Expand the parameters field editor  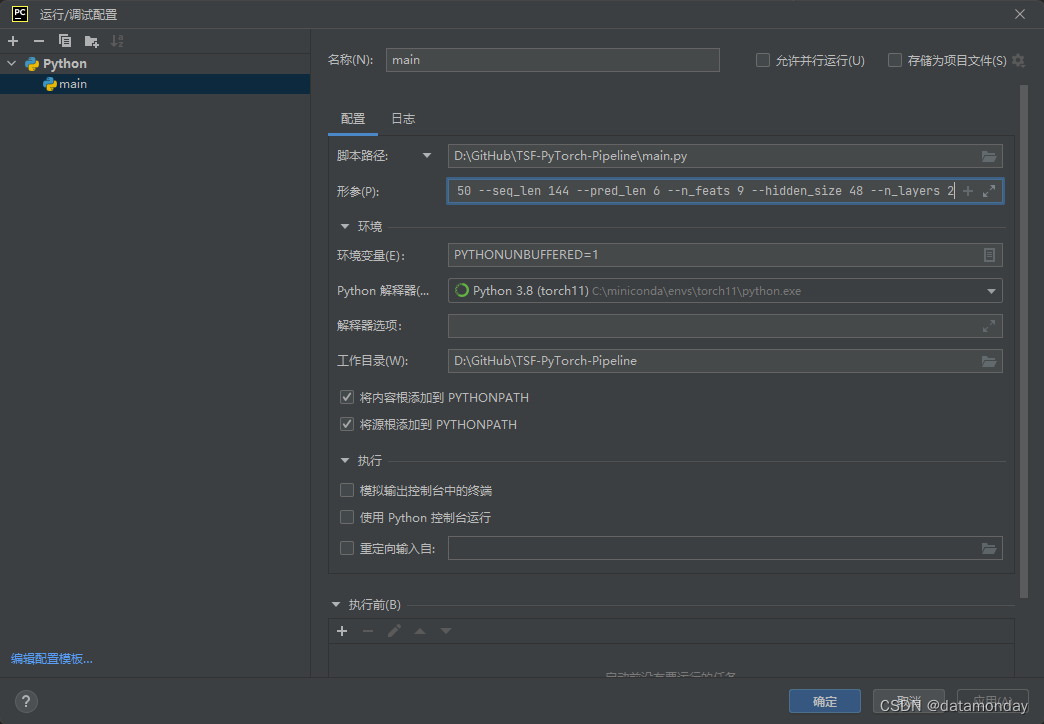tap(989, 191)
